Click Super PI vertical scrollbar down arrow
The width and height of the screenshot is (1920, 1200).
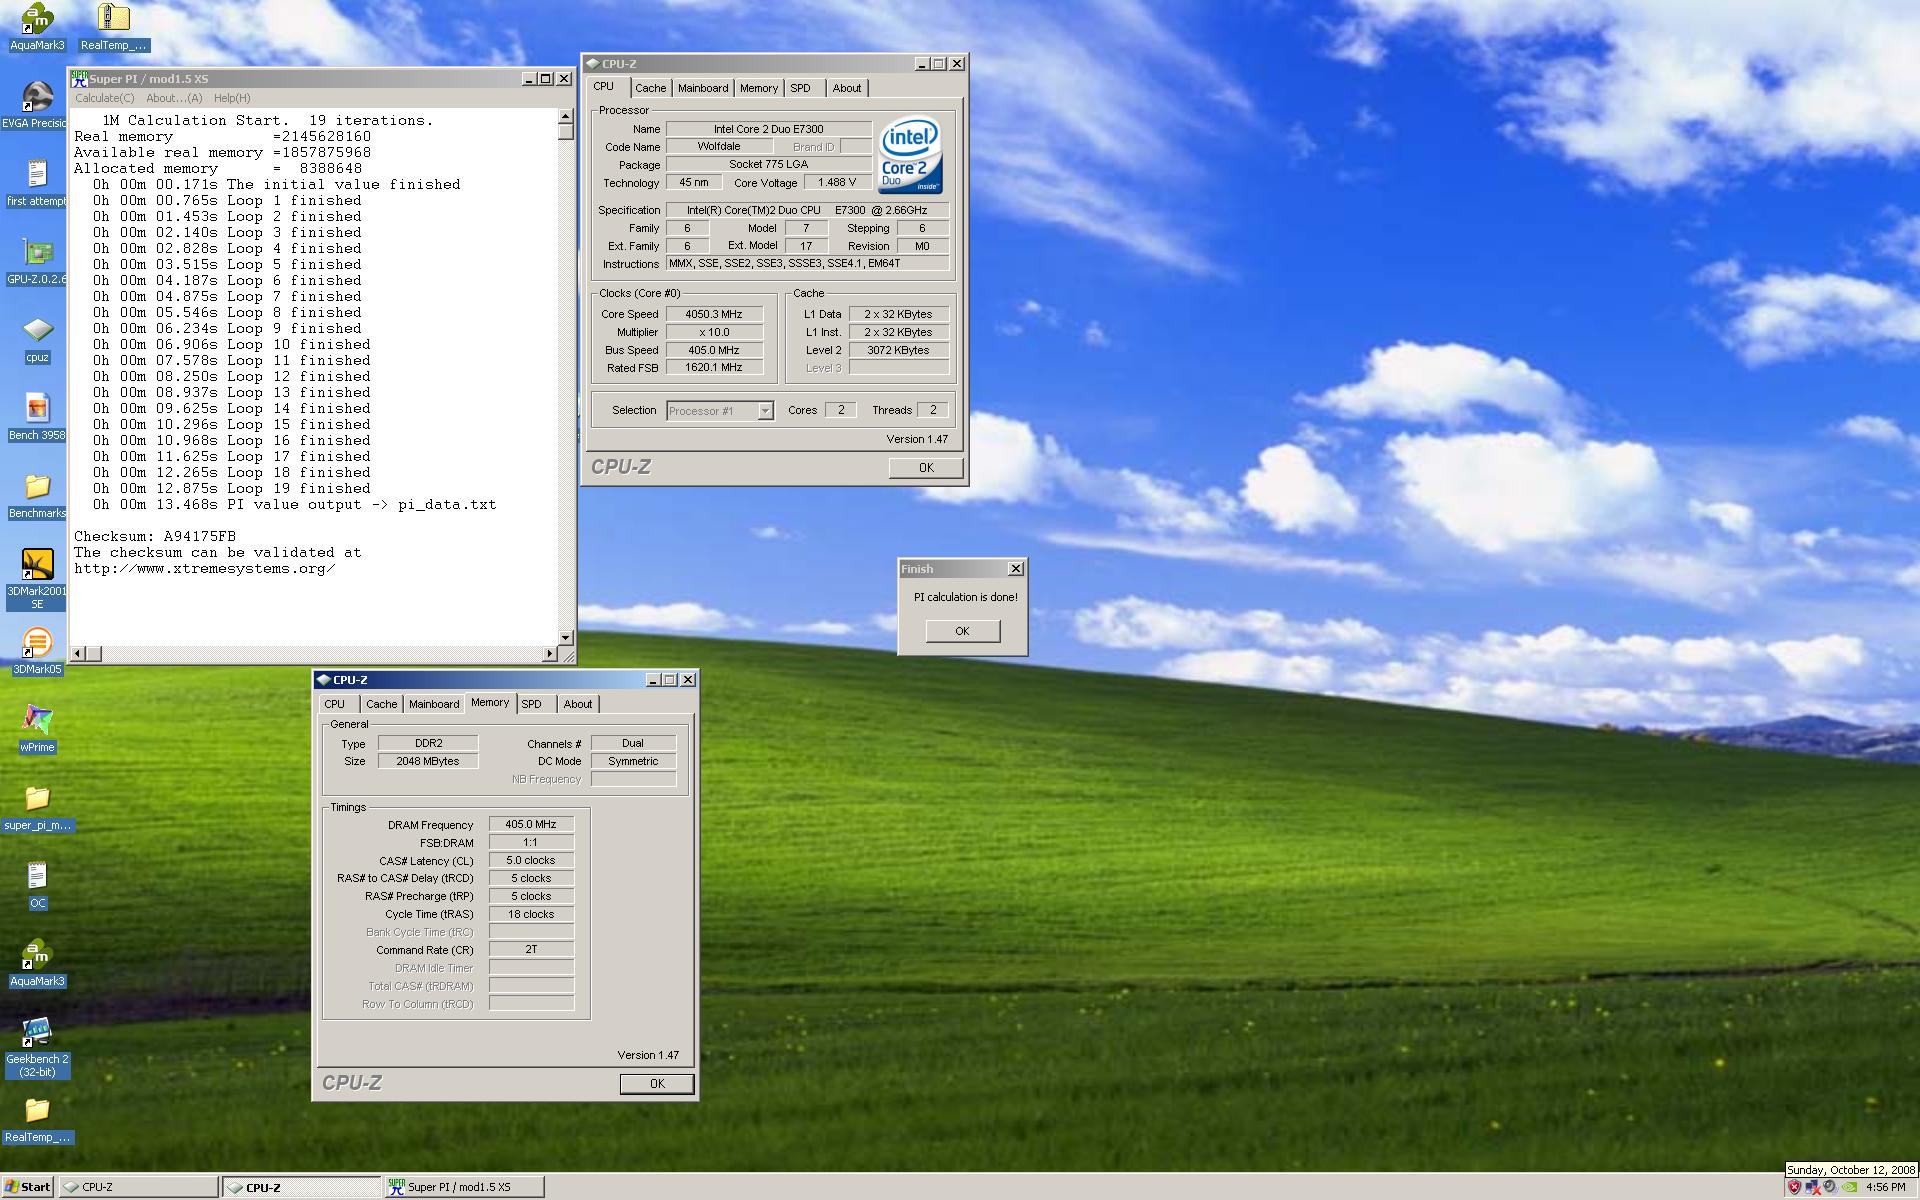pos(566,637)
